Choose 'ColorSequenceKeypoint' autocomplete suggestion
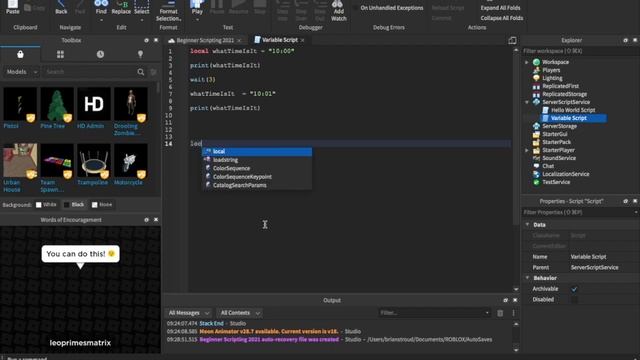Screen dimensions: 640x360 click(x=258, y=177)
